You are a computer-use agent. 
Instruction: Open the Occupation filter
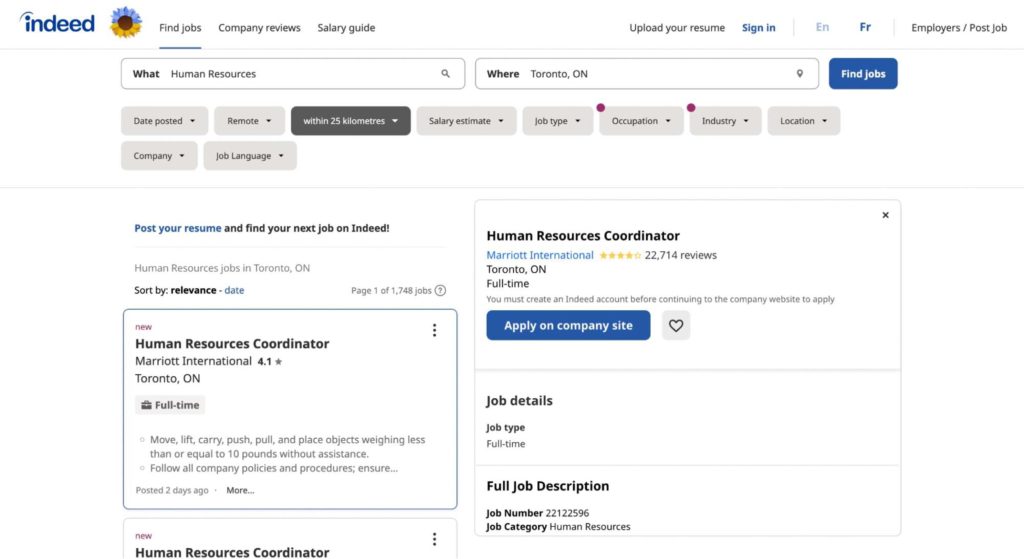coord(641,121)
